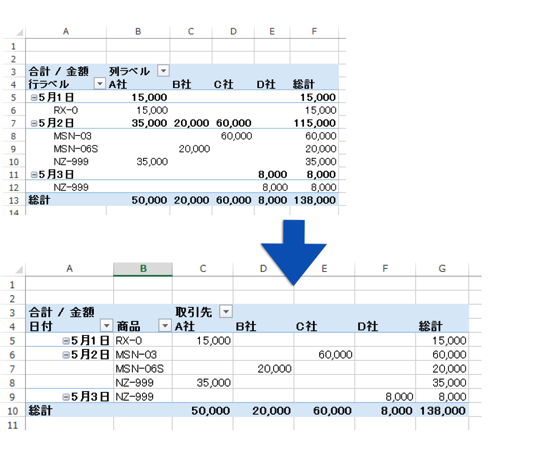Collapse the 5月3日 group in upper table
Image resolution: width=550 pixels, height=450 pixels.
[34, 175]
